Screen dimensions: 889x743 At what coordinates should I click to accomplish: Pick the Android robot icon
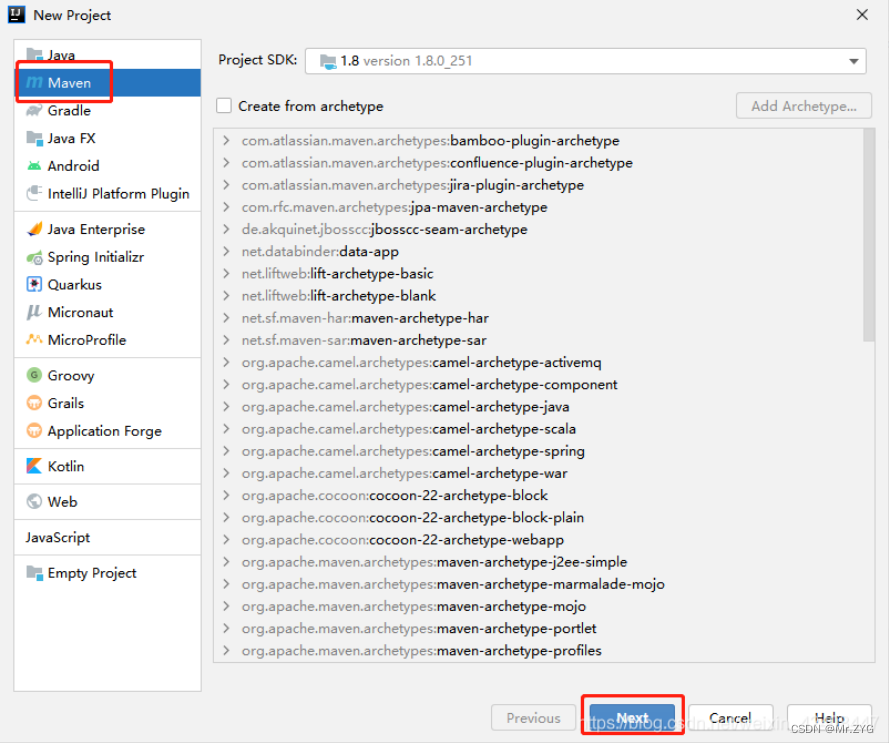pos(35,166)
